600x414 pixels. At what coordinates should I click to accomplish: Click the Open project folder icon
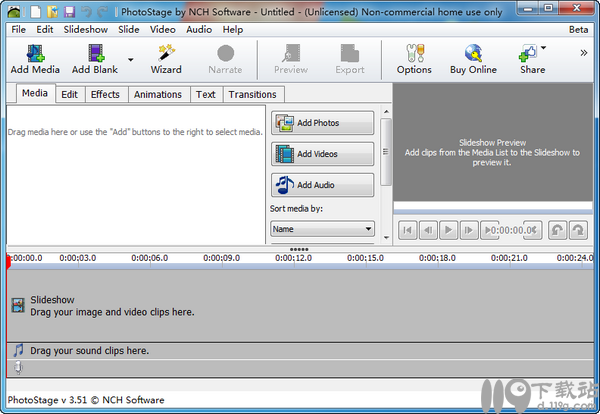[x=52, y=12]
